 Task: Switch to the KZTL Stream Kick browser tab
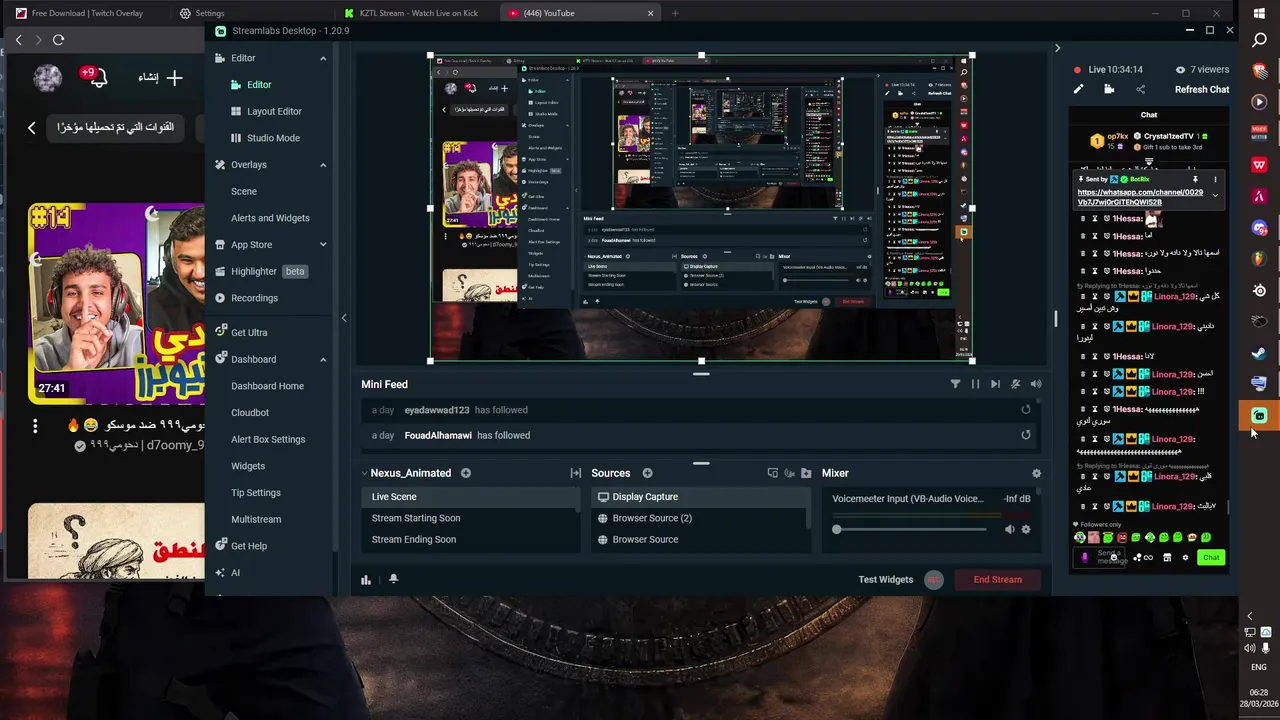[x=410, y=13]
